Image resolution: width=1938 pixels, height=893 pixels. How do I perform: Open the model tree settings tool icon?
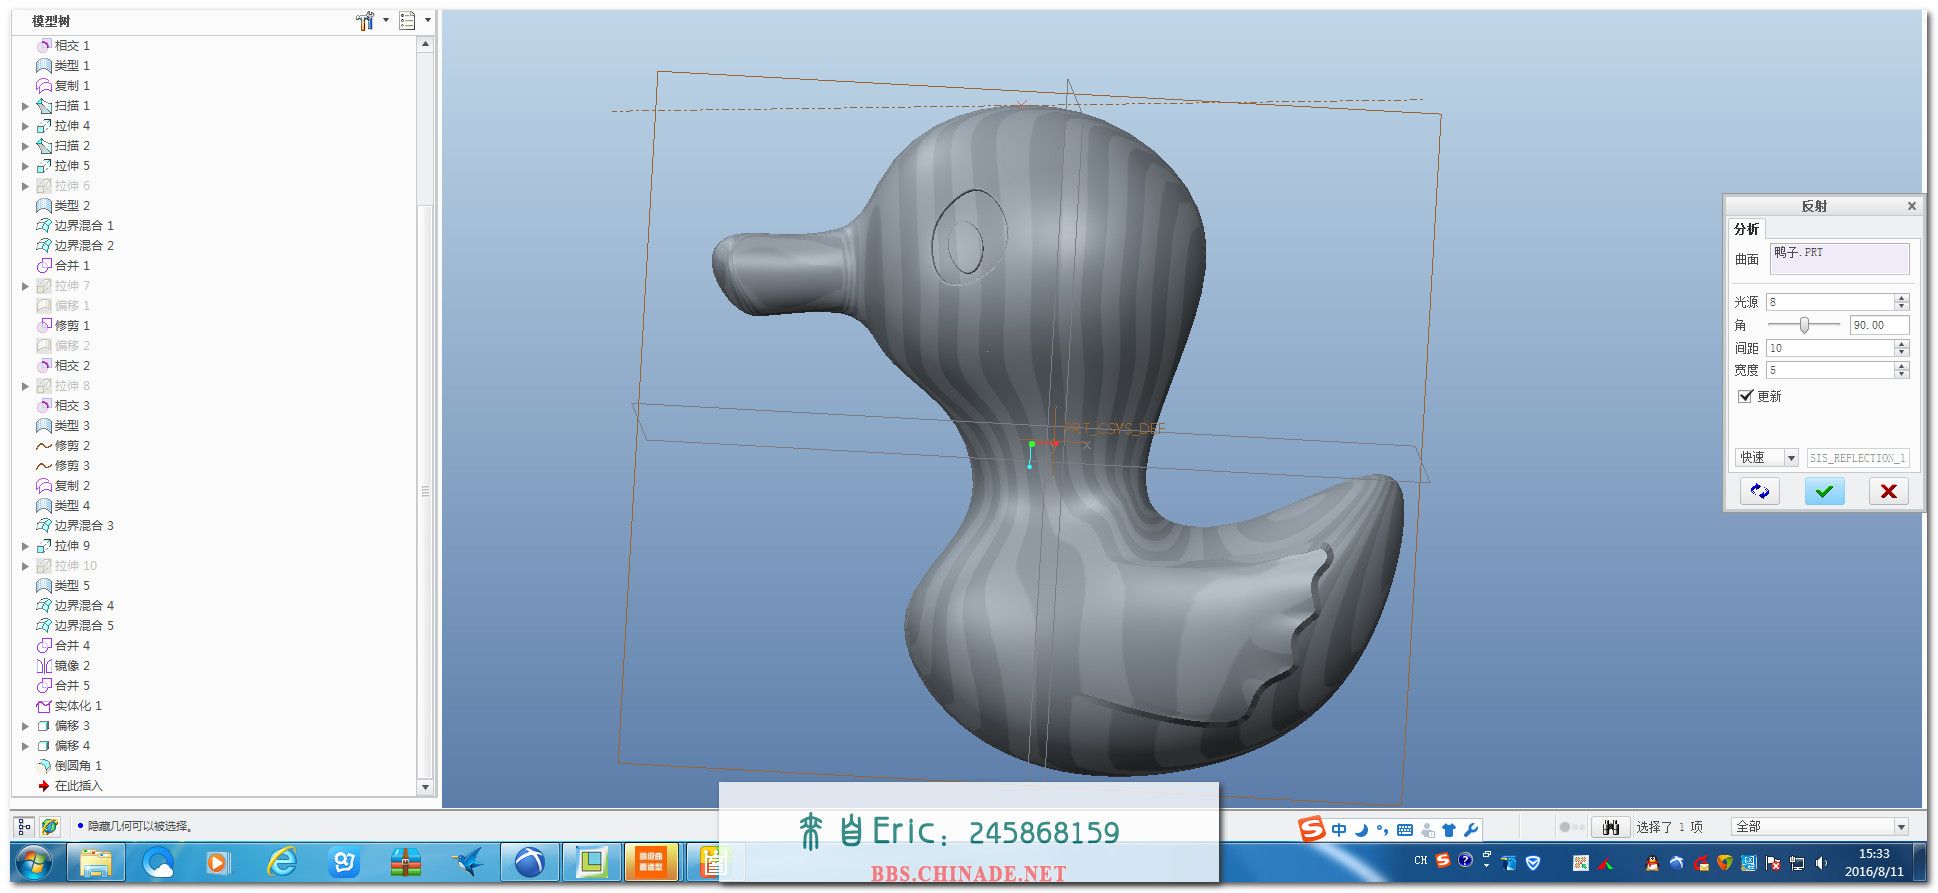click(x=365, y=20)
